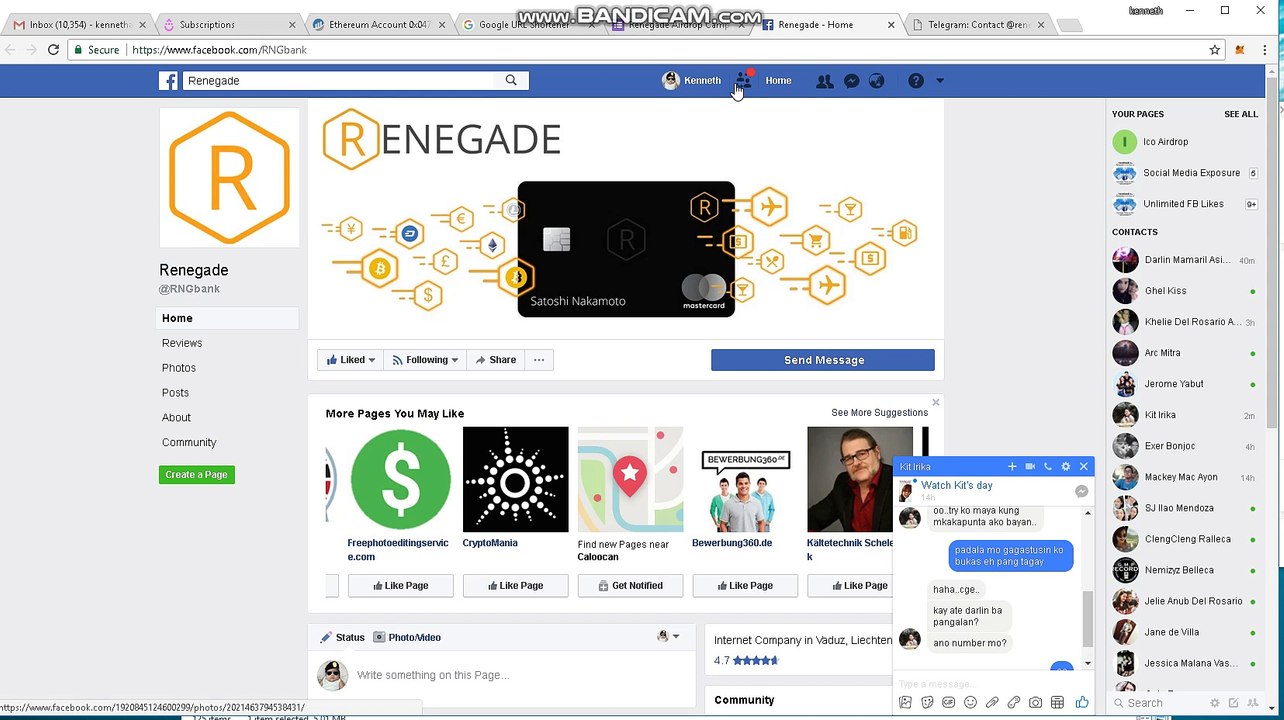Open the post-as identity dropdown

coord(668,636)
